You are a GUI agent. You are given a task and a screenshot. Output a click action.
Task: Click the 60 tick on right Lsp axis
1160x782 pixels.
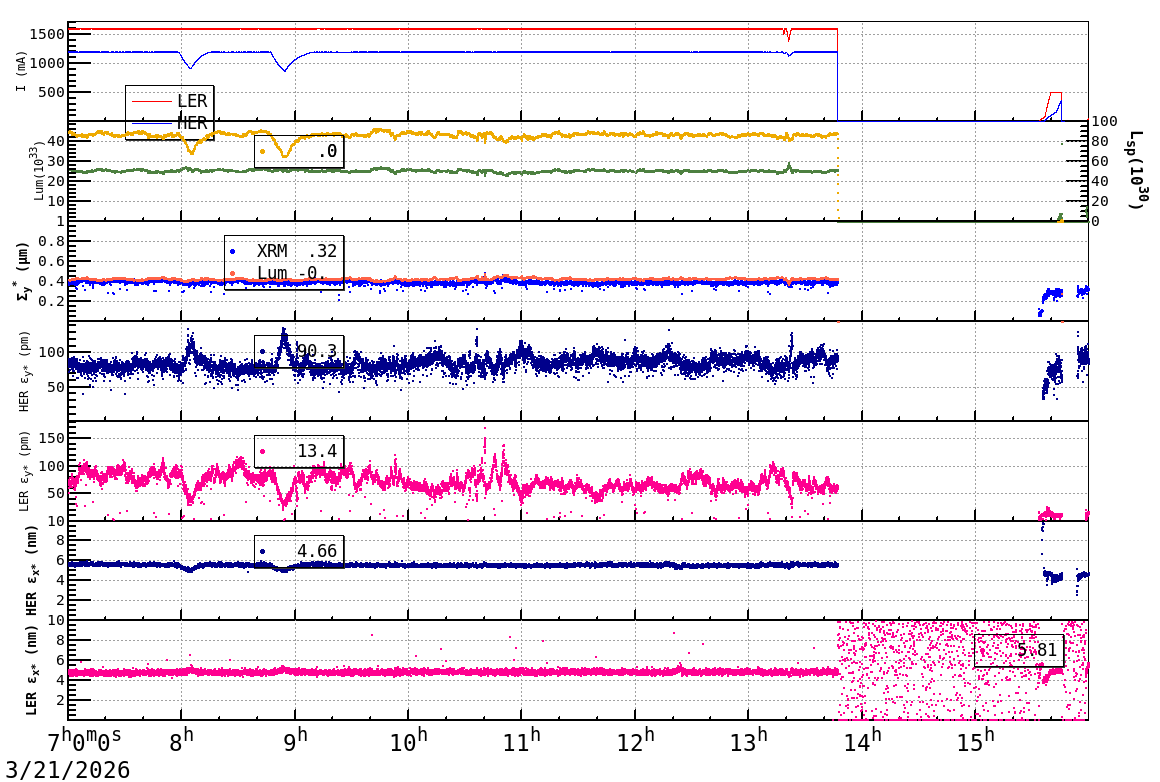1101,161
